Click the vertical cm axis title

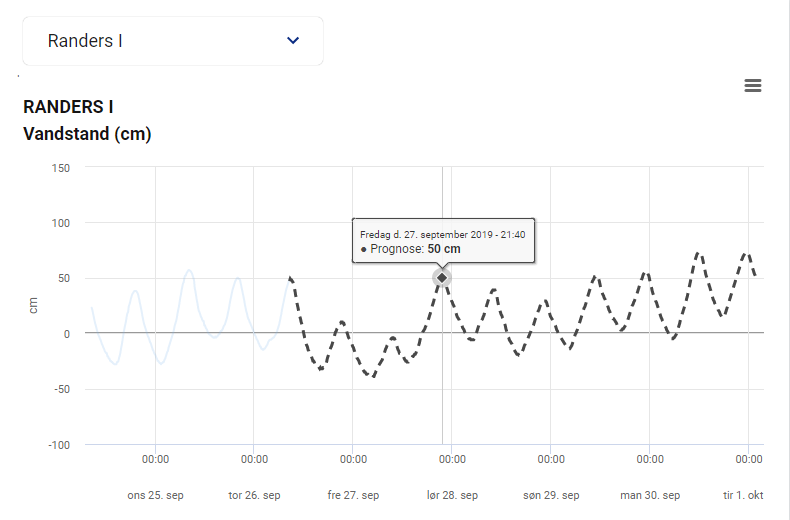[34, 306]
